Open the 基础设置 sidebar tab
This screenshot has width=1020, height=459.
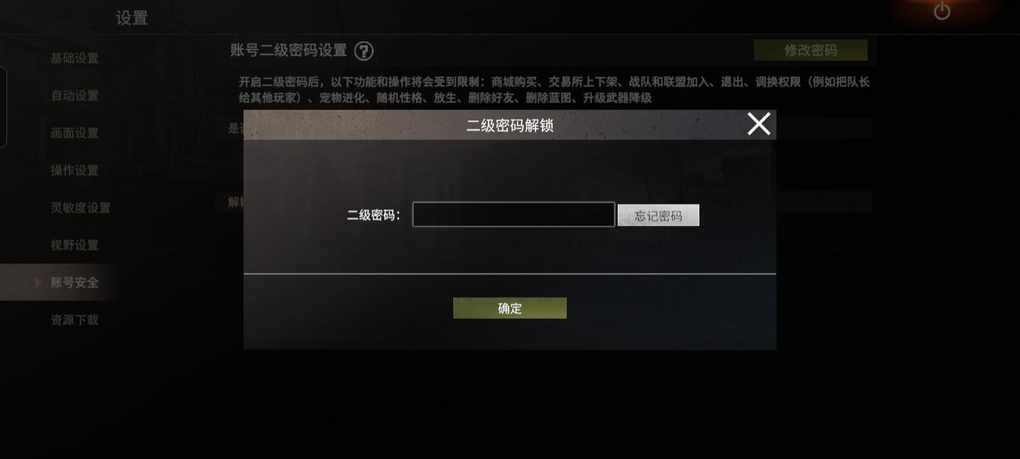coord(75,58)
